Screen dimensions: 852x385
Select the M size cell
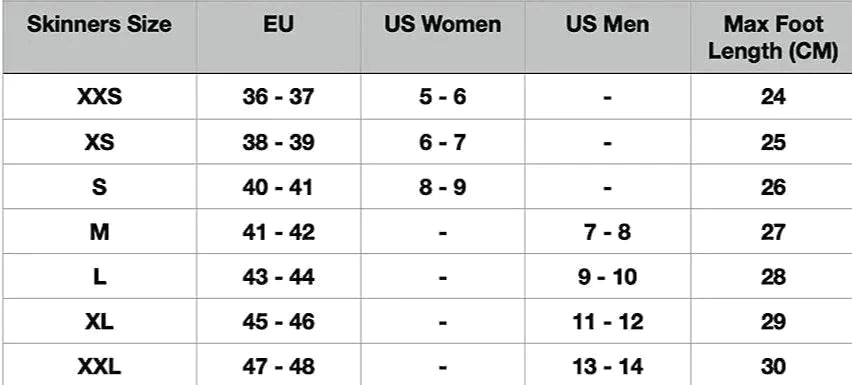pyautogui.click(x=99, y=232)
